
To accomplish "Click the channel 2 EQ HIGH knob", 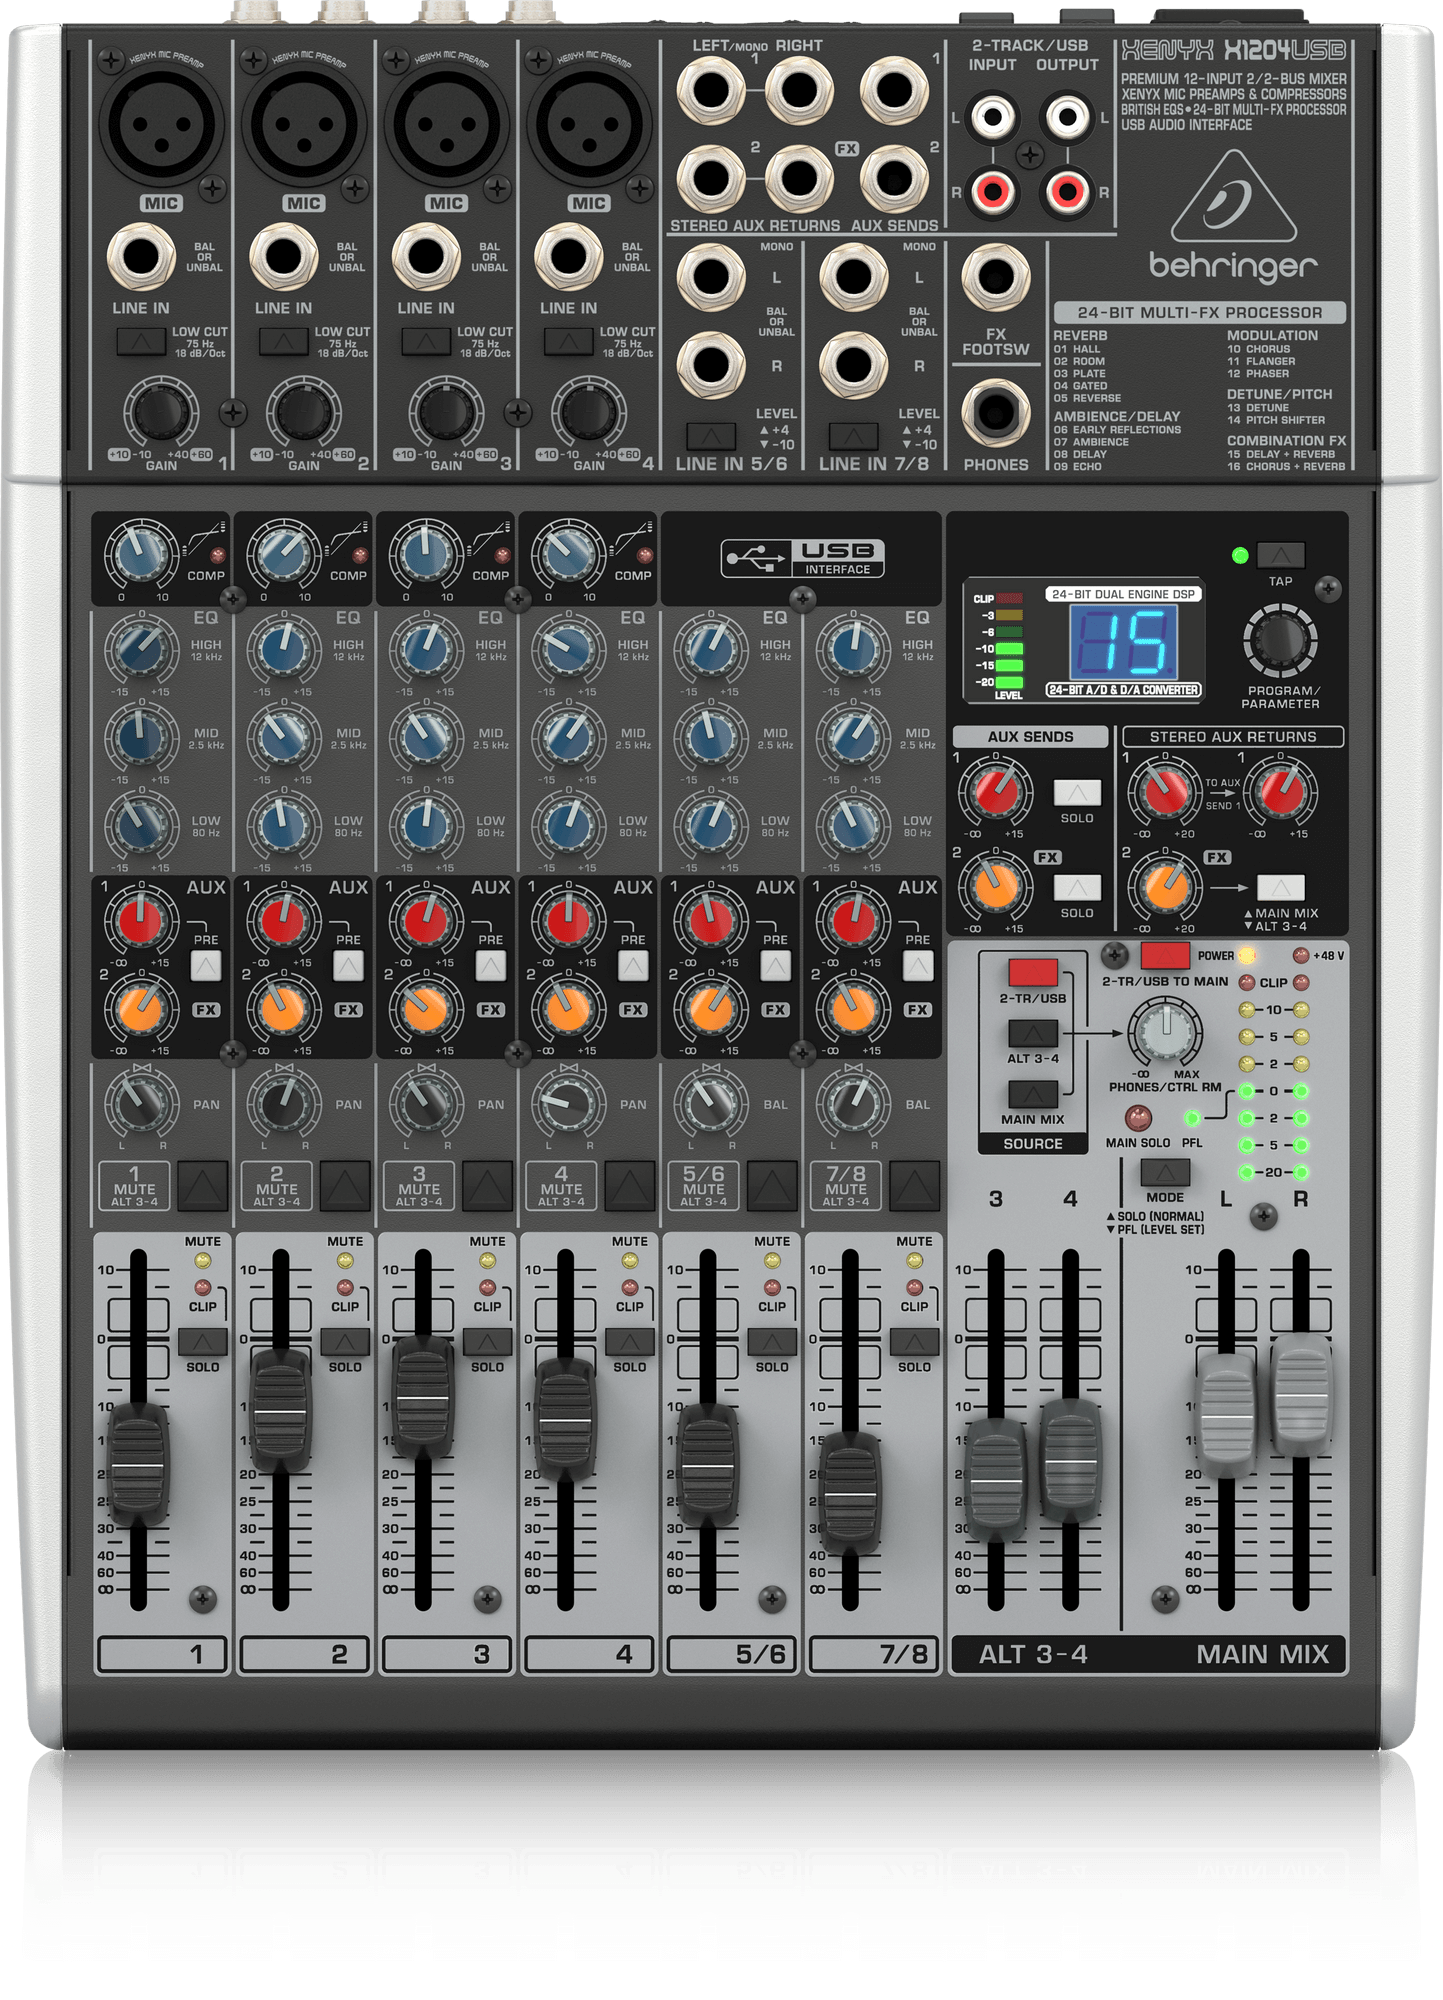I will (284, 648).
